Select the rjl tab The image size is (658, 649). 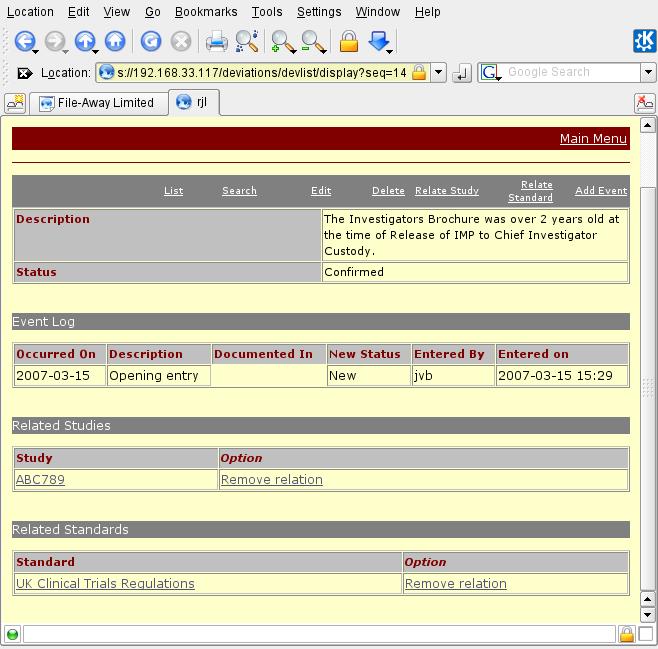point(194,102)
